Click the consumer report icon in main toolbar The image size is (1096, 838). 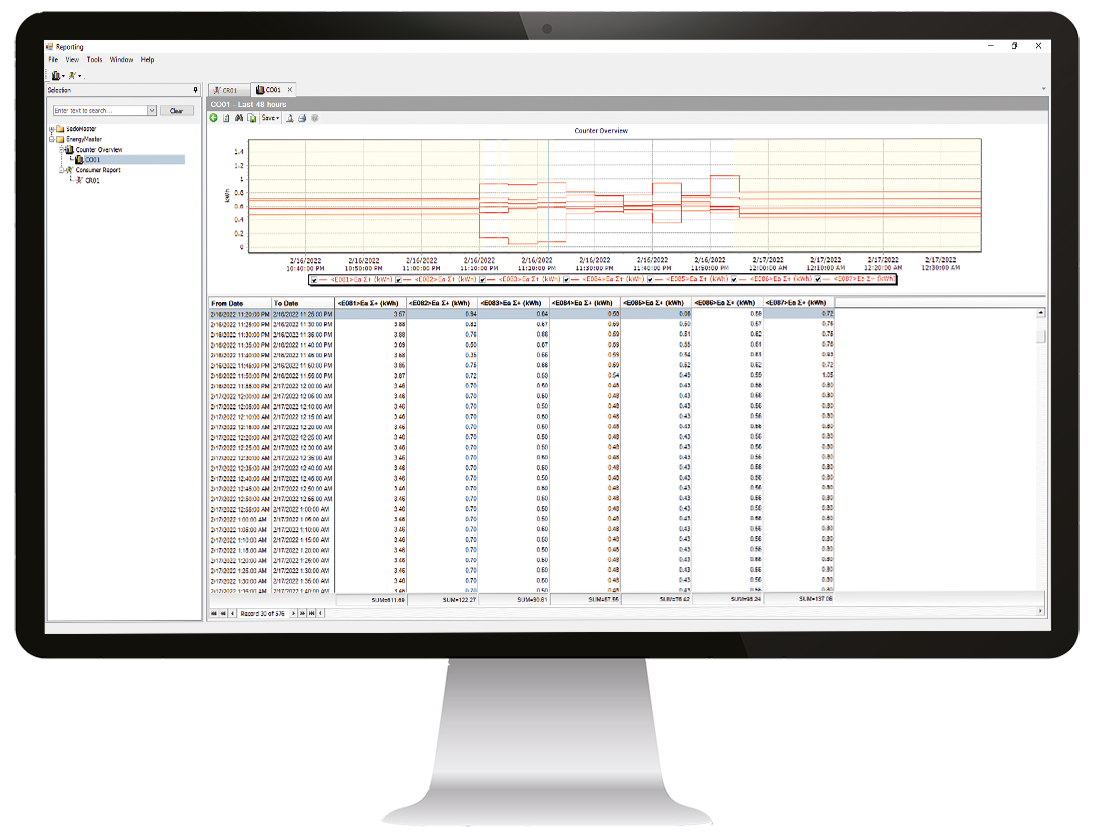tap(73, 75)
